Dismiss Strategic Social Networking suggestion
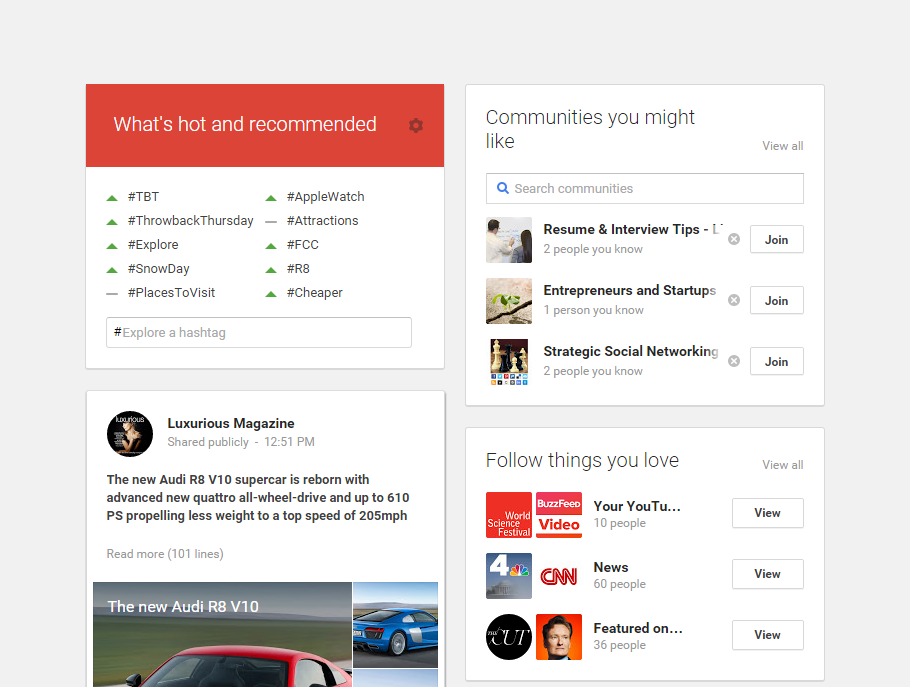The width and height of the screenshot is (910, 687). point(734,361)
